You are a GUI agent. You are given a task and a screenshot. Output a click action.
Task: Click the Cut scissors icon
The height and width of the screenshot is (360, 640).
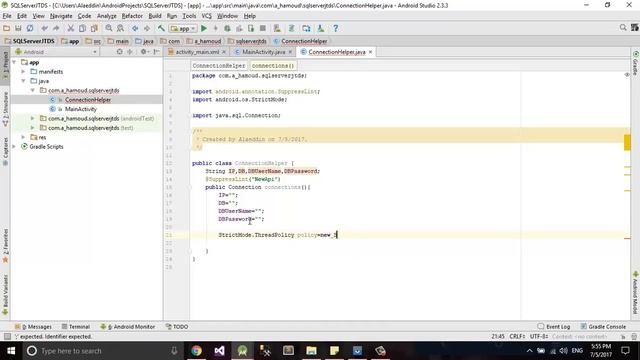coord(71,28)
